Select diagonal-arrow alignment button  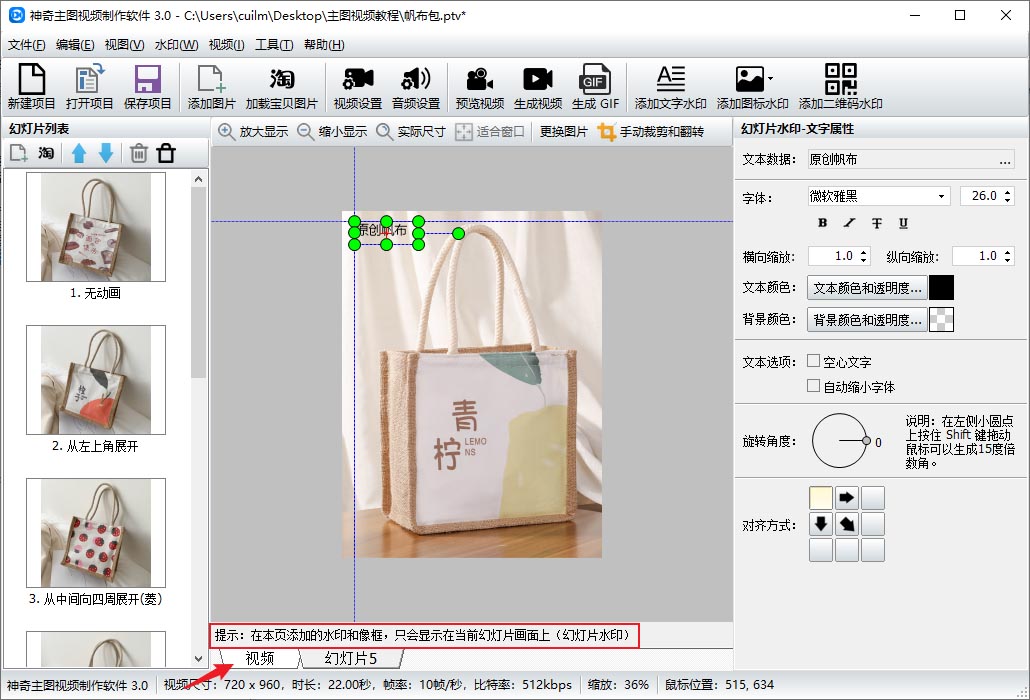pos(847,524)
